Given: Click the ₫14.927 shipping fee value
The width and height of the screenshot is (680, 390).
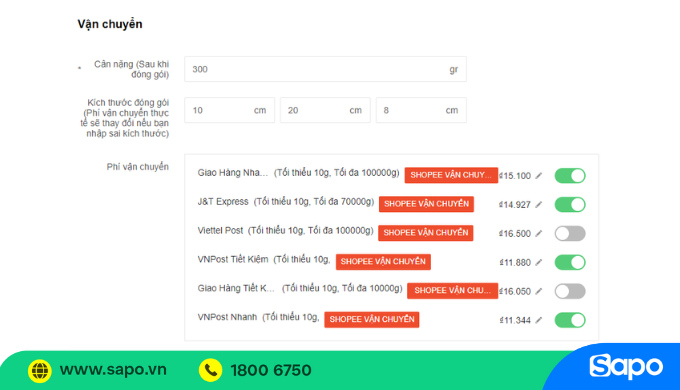Looking at the screenshot, I should (x=515, y=205).
